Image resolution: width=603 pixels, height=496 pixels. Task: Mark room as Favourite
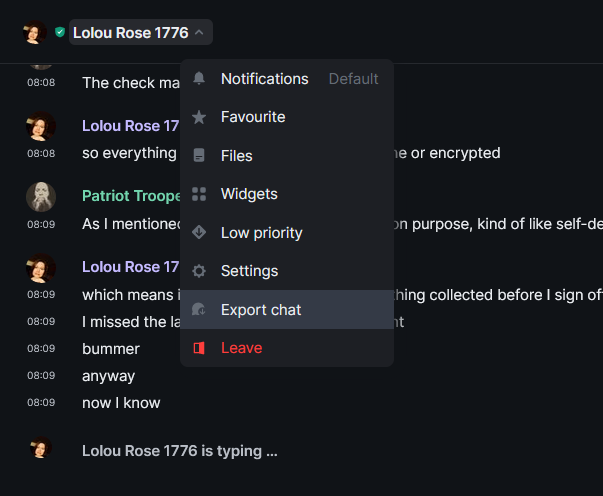(253, 117)
